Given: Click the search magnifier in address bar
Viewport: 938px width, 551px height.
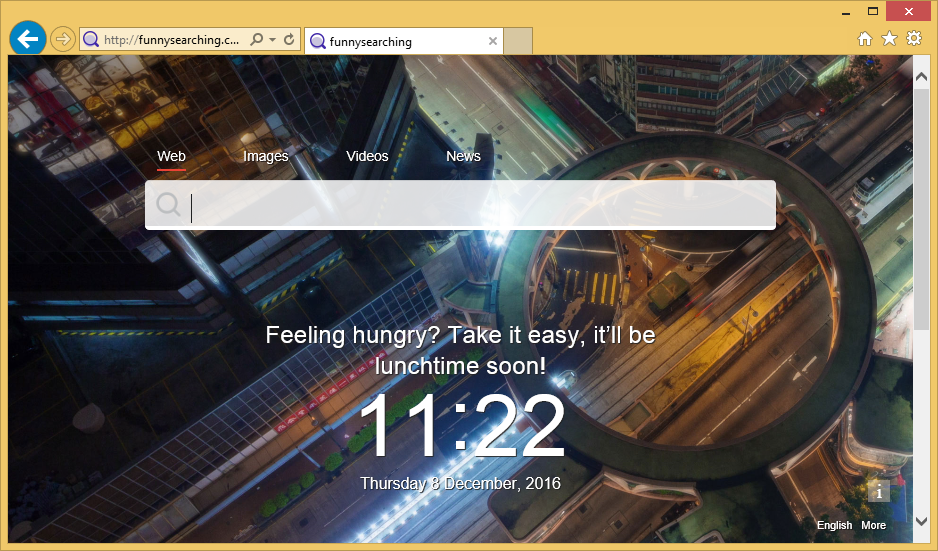Looking at the screenshot, I should coord(257,39).
